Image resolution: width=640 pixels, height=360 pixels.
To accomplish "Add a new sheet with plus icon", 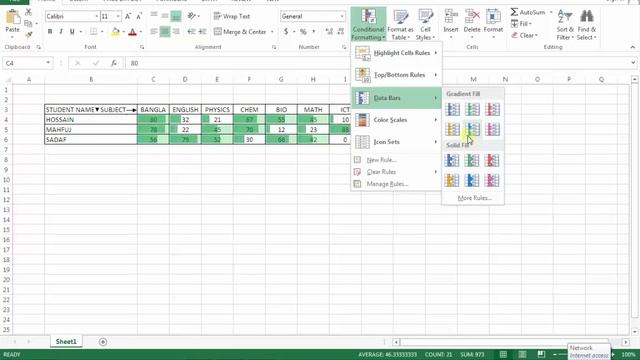I will [103, 342].
